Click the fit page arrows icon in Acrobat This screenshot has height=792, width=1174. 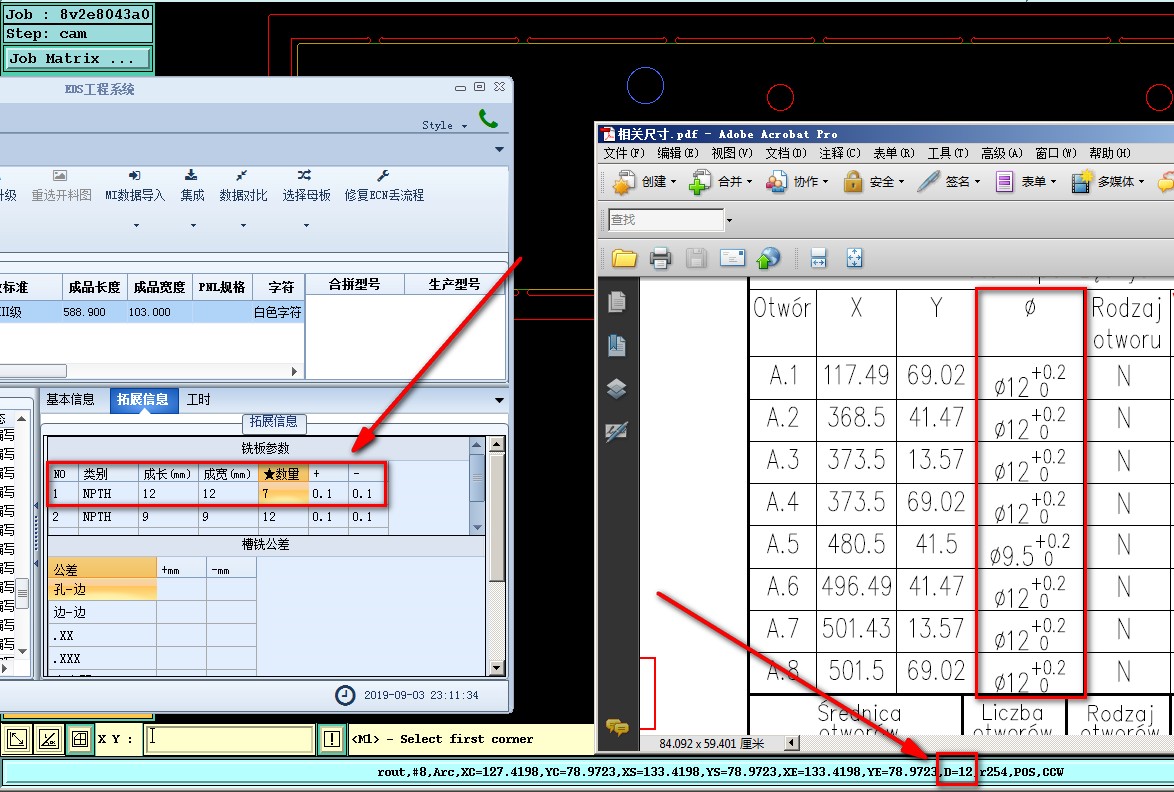point(854,258)
